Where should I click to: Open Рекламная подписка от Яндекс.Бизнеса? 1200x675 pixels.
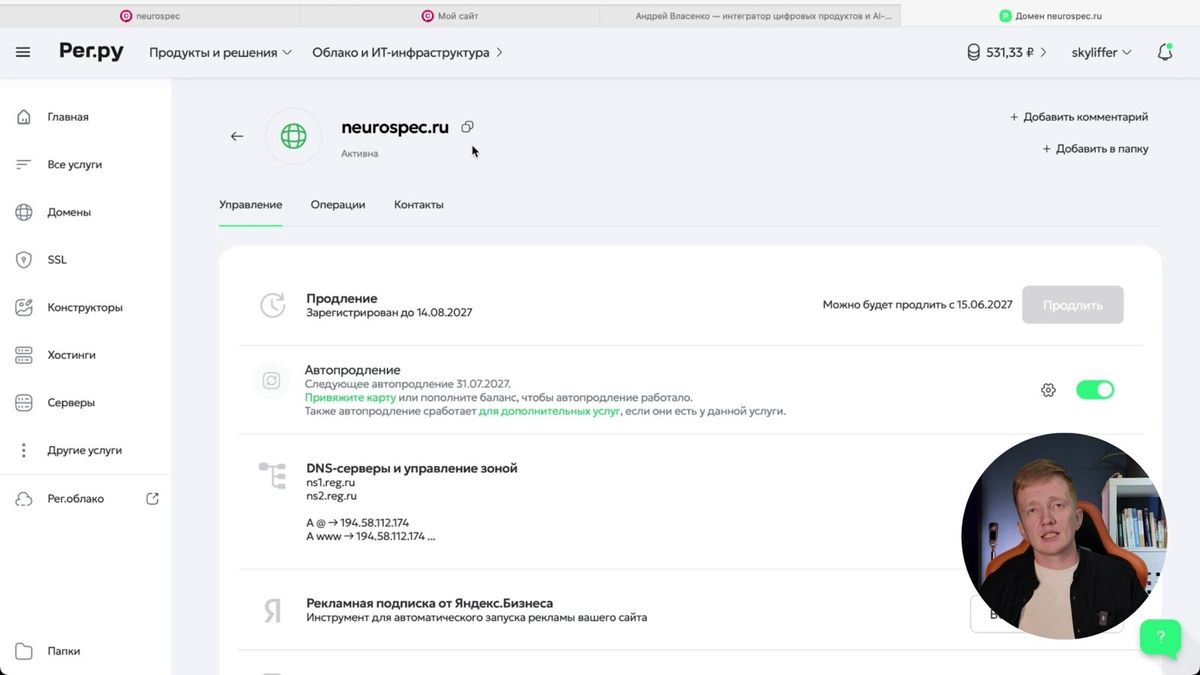click(430, 603)
